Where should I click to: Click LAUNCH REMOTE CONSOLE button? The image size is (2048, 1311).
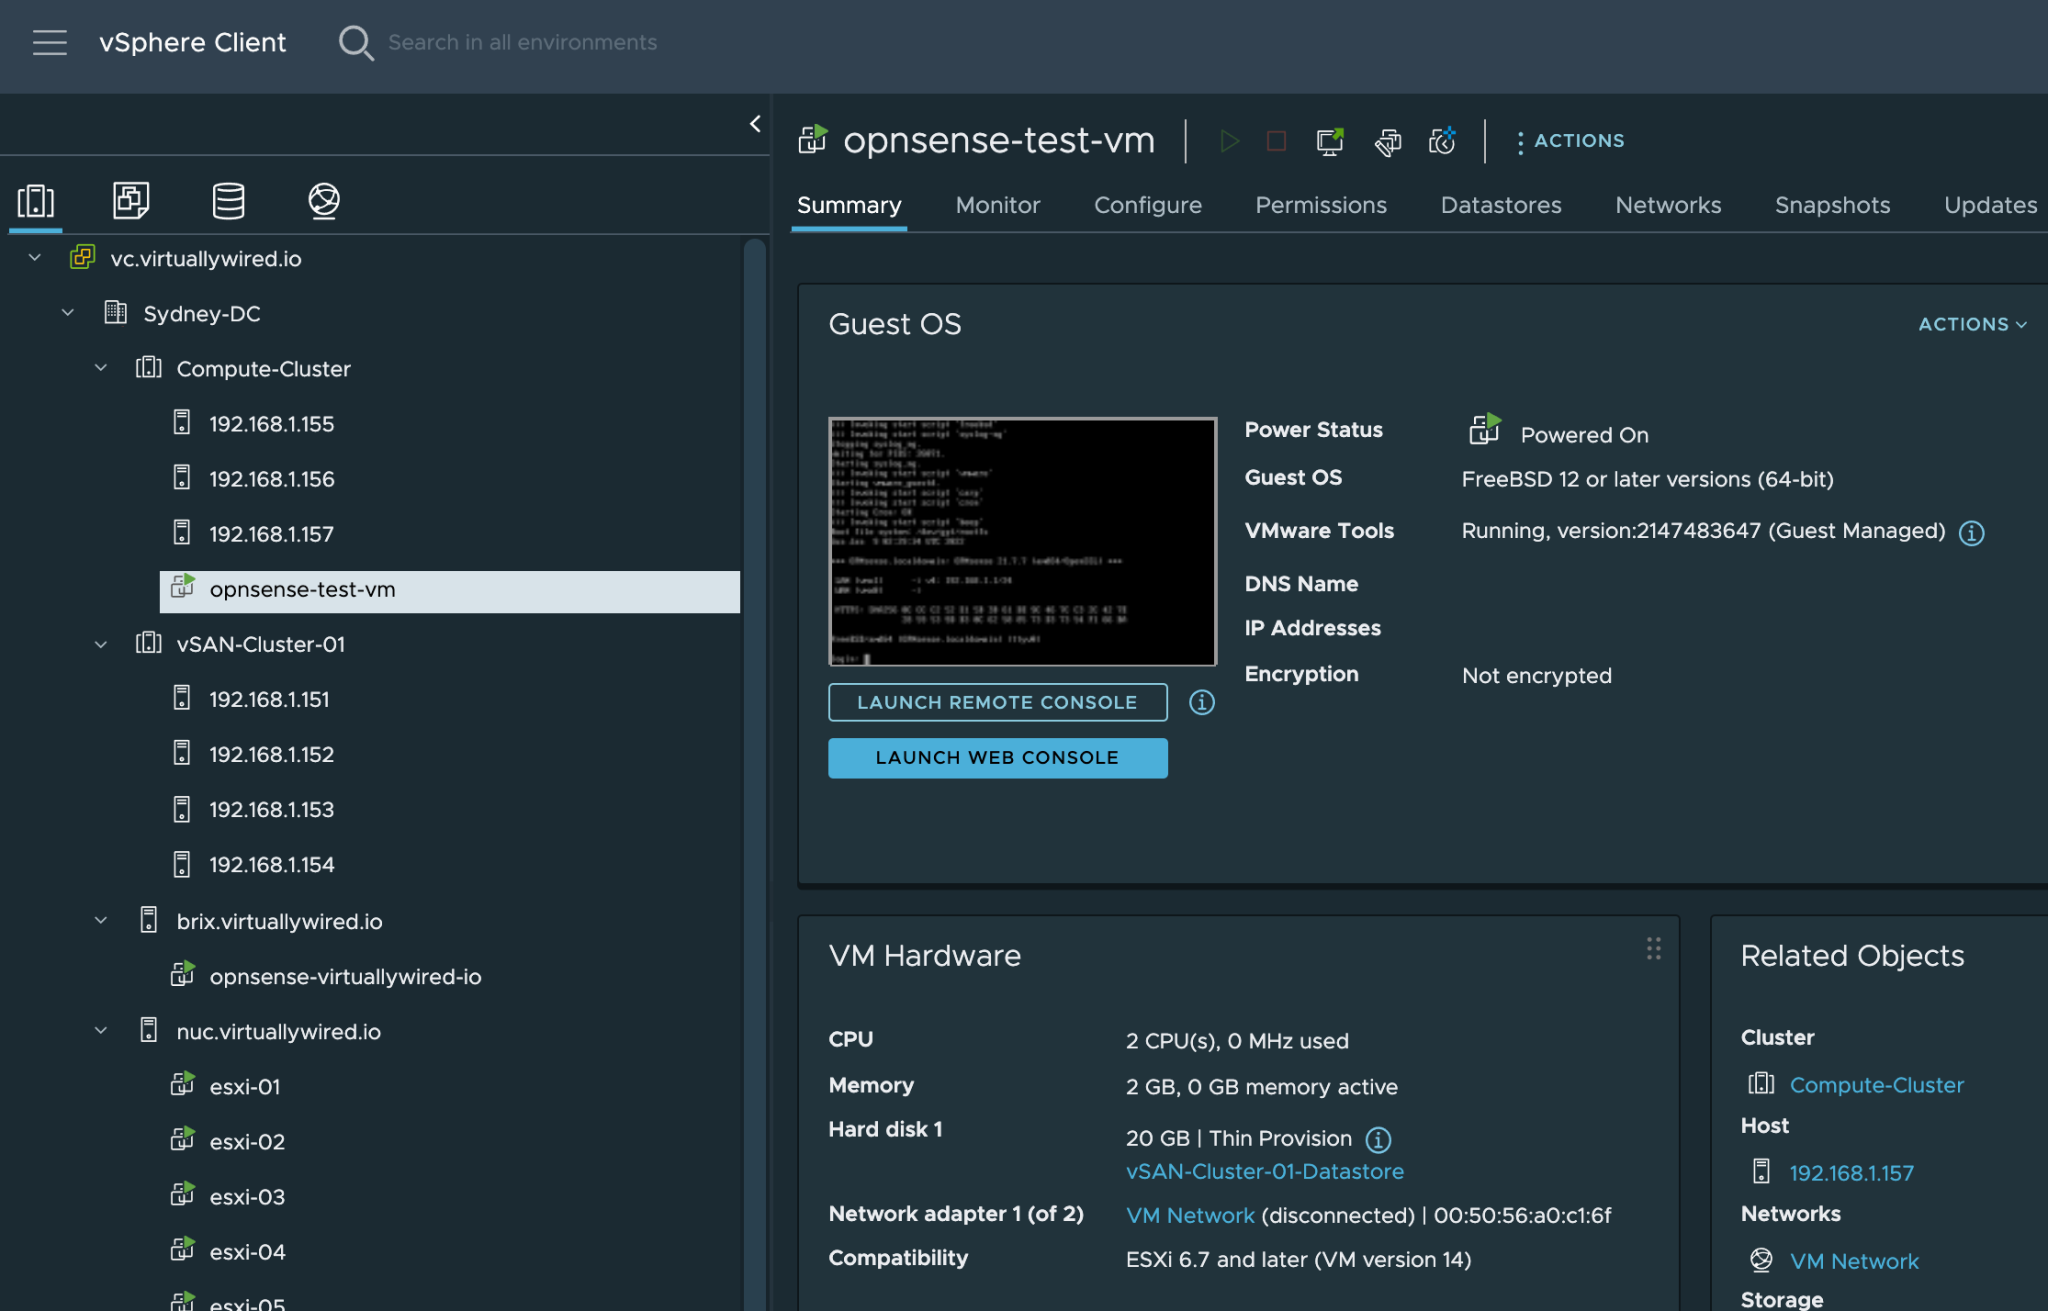[x=997, y=702]
